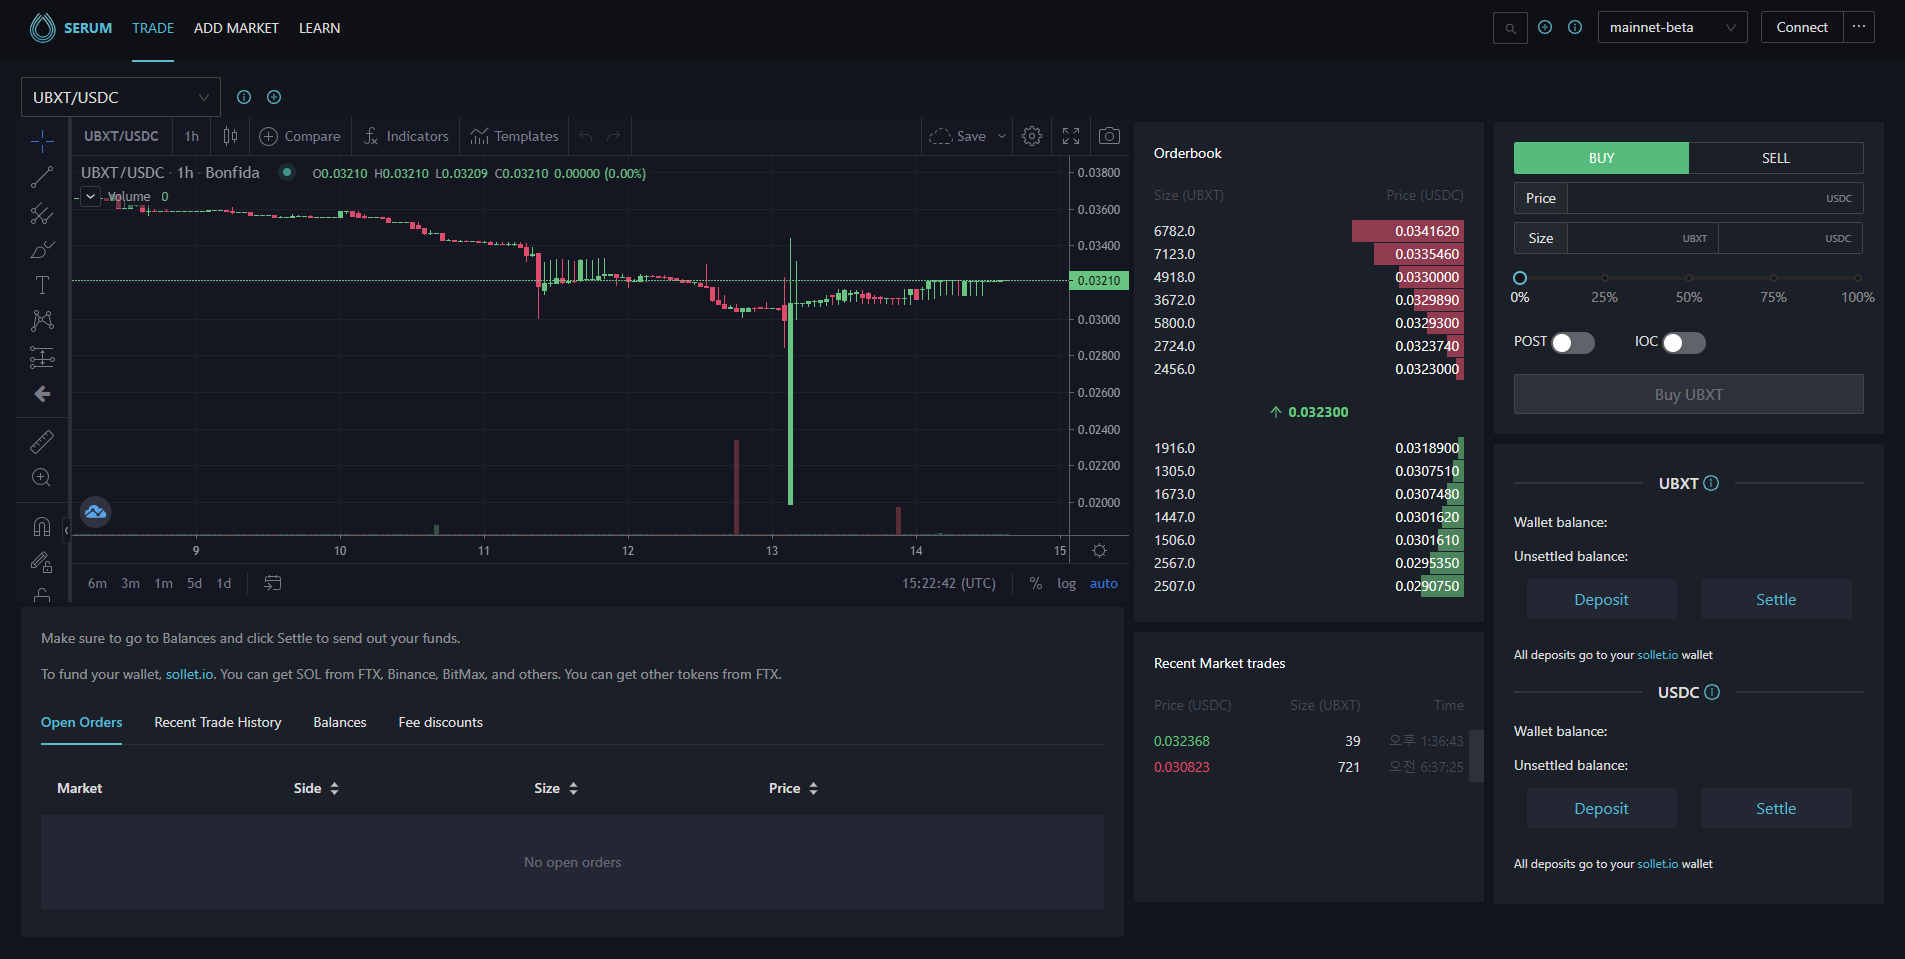Viewport: 1905px width, 959px height.
Task: Click Deposit under UBXT balance
Action: [1601, 599]
